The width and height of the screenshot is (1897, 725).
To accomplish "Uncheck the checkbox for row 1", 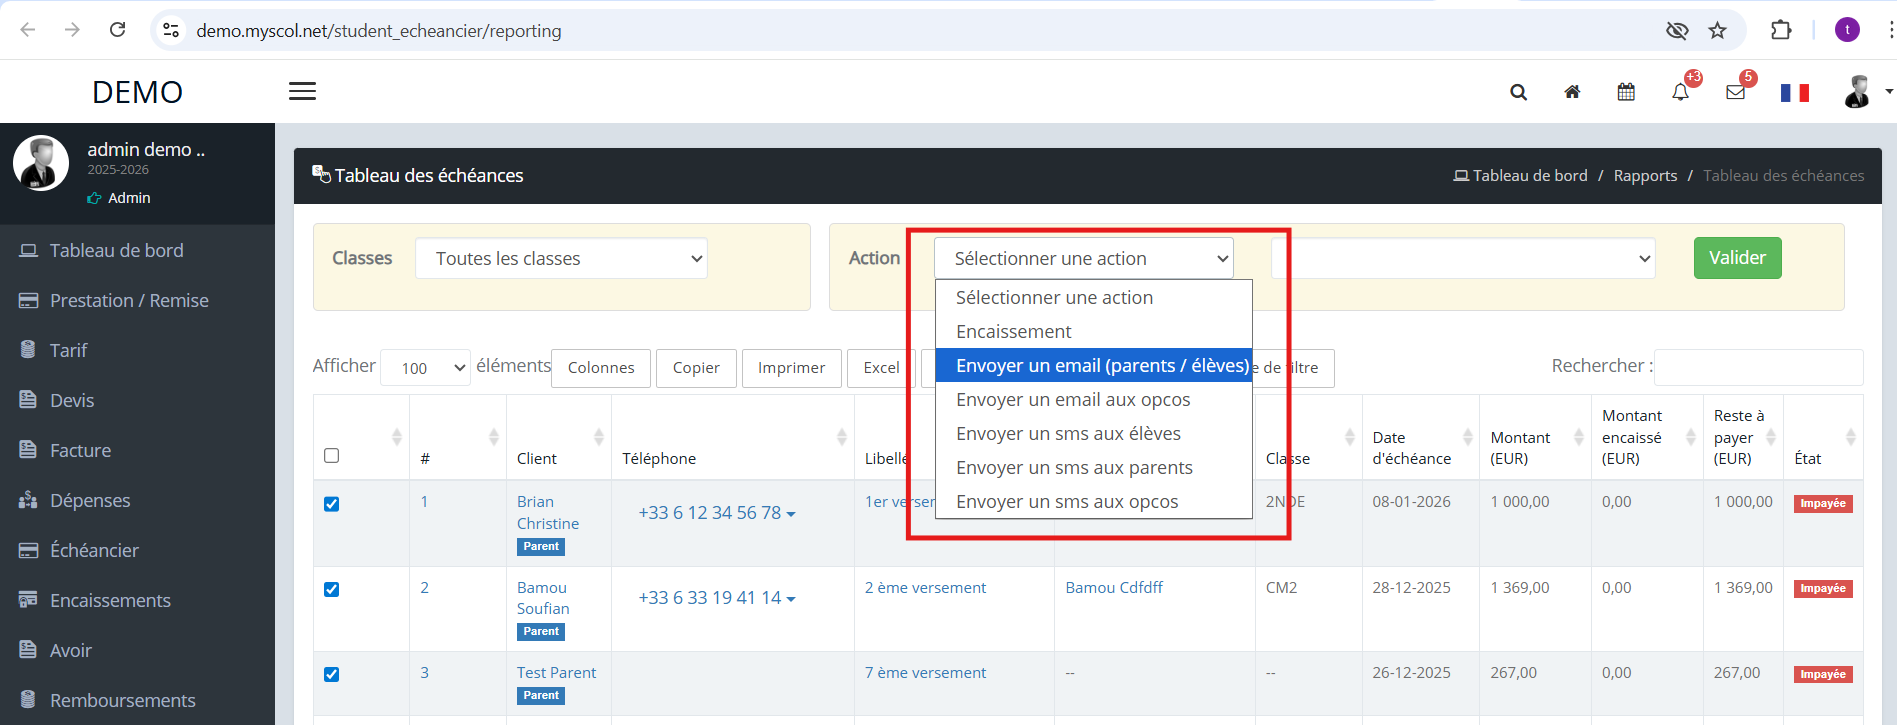I will (332, 504).
